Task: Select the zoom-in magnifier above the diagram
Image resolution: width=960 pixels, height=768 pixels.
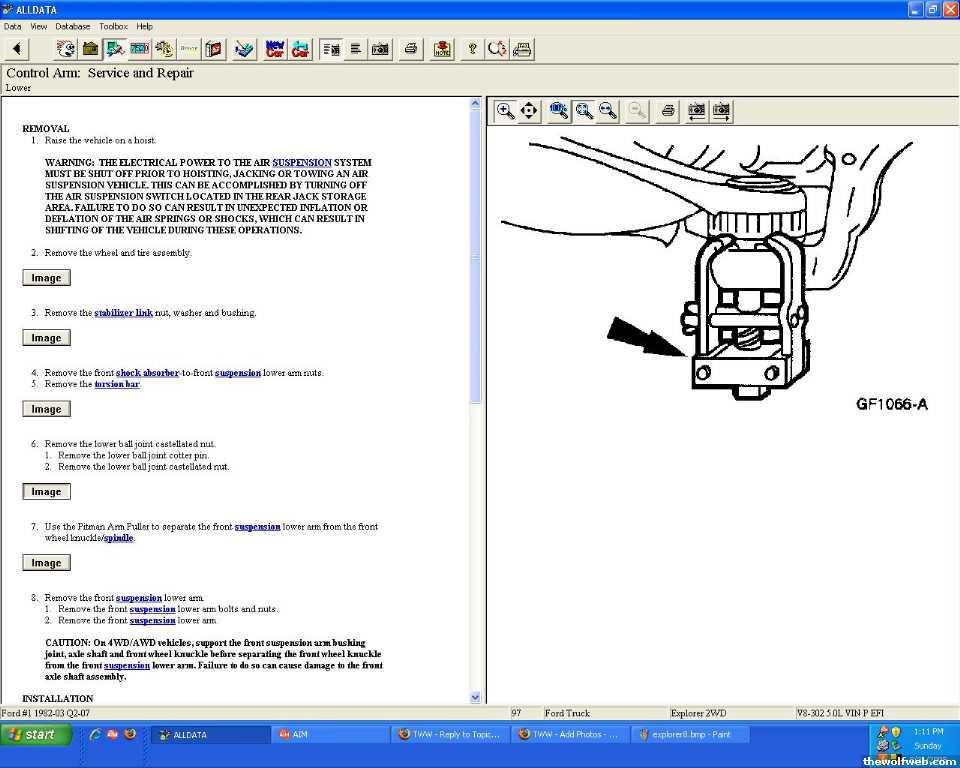Action: 506,111
